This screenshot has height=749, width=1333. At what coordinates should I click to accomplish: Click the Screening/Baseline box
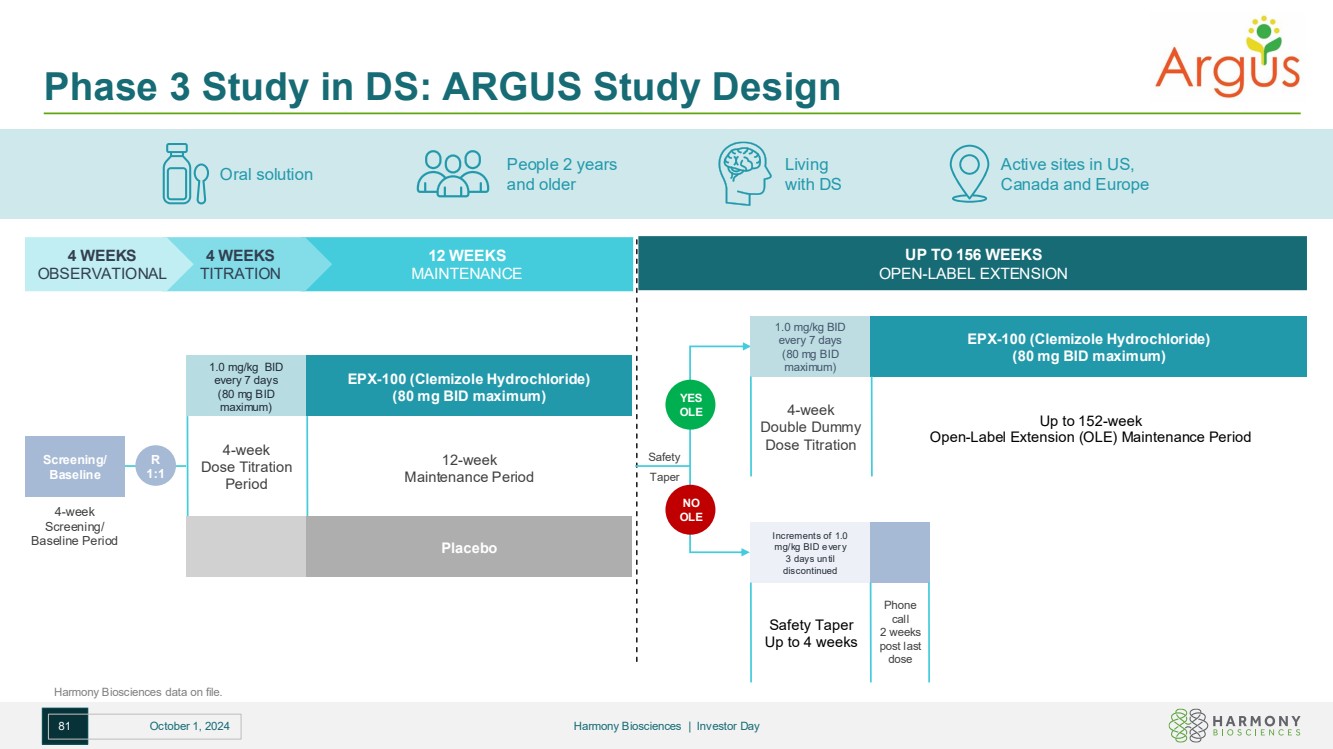tap(75, 467)
